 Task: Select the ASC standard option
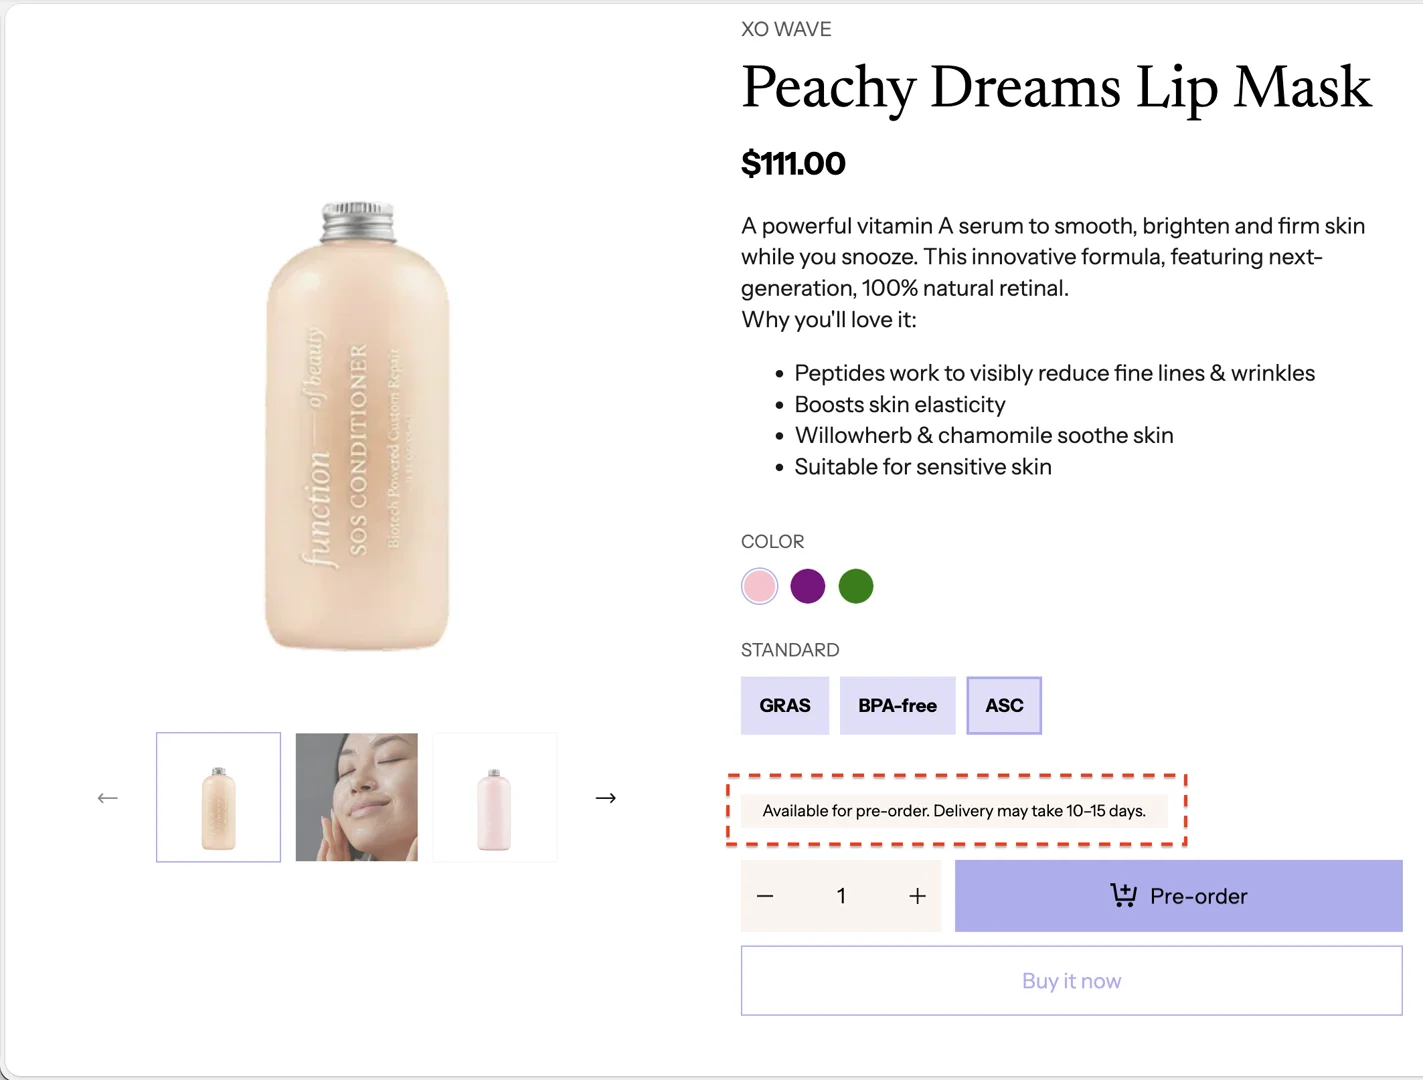tap(1004, 706)
